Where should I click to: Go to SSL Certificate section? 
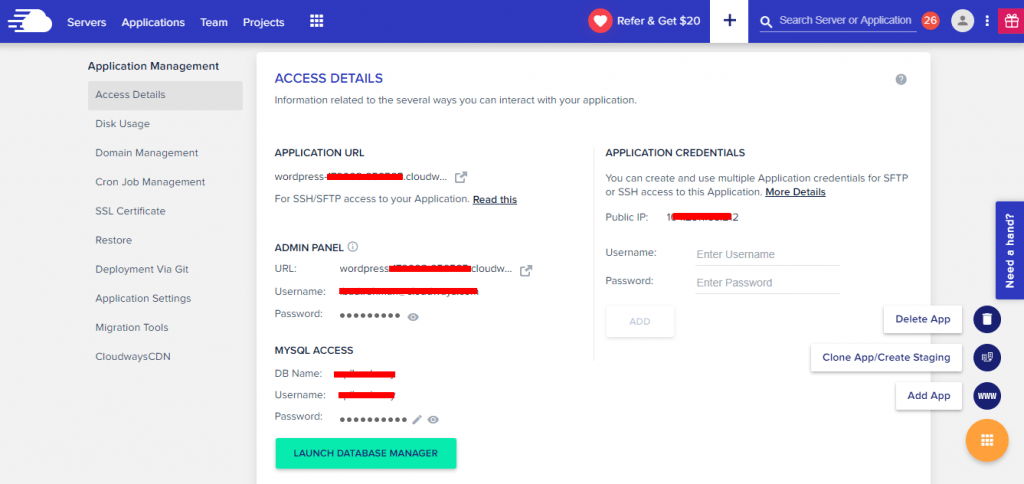click(x=130, y=211)
